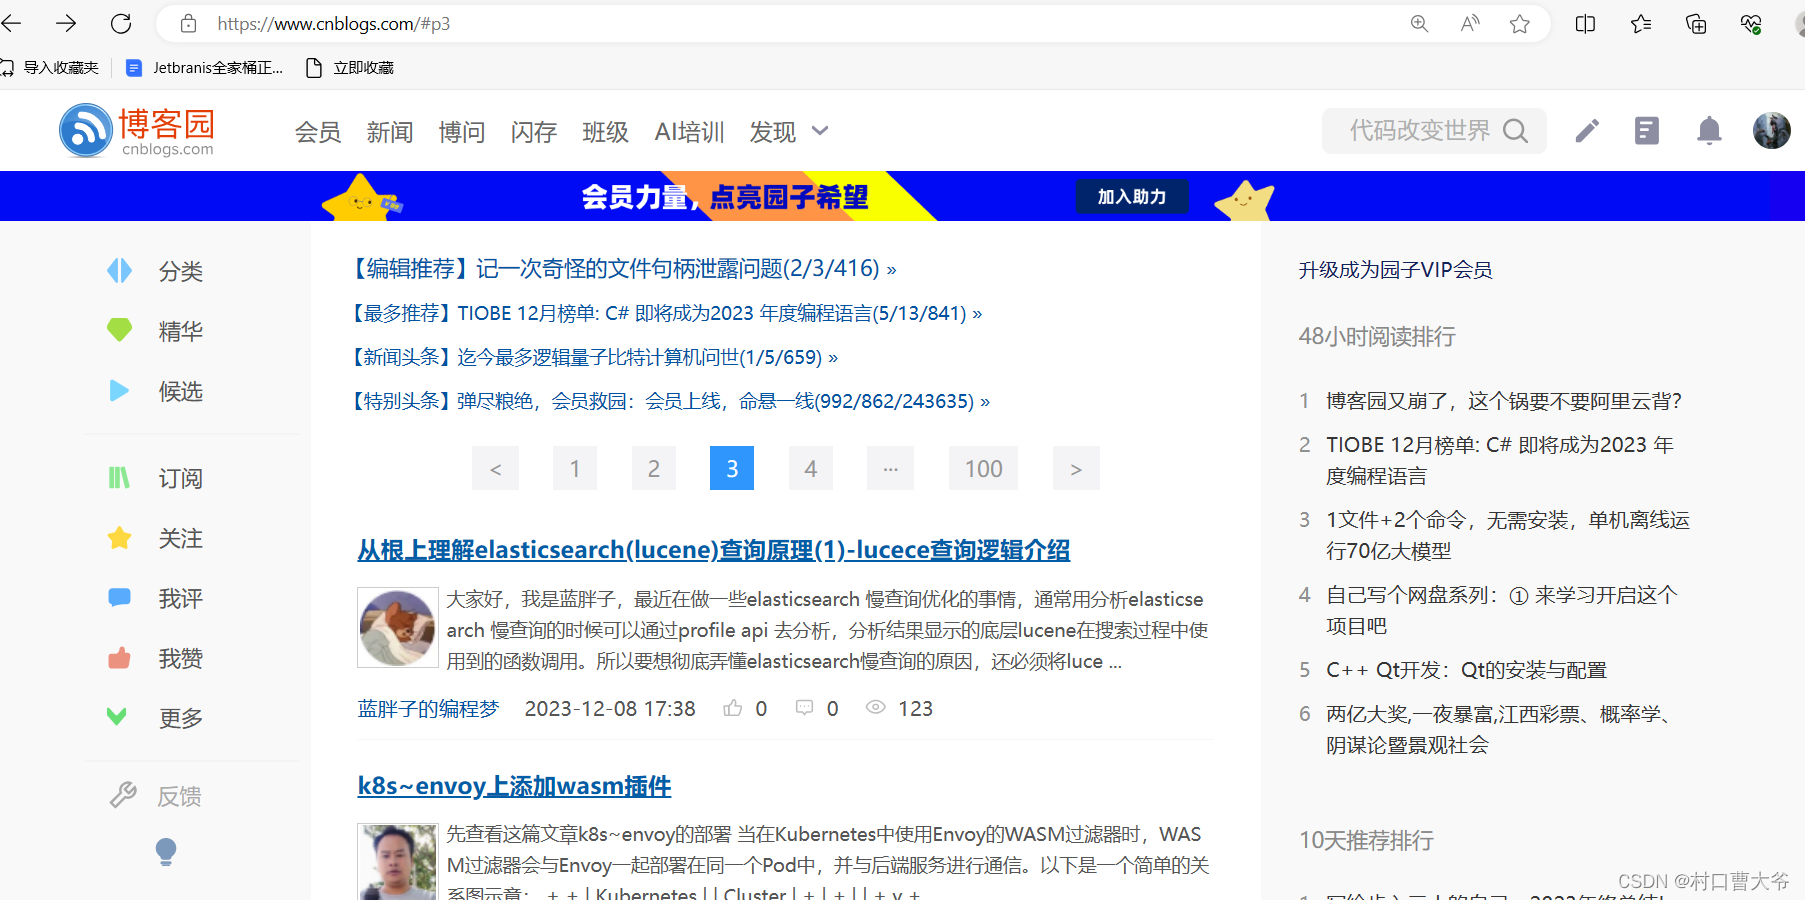Open the 关注 section in sidebar
The height and width of the screenshot is (900, 1805).
(x=180, y=538)
